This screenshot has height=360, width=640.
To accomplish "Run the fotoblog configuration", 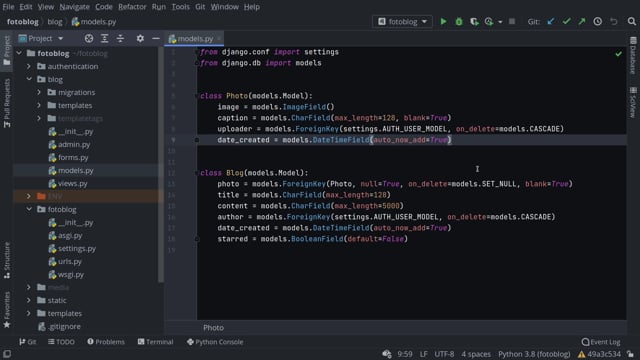I will coord(443,22).
